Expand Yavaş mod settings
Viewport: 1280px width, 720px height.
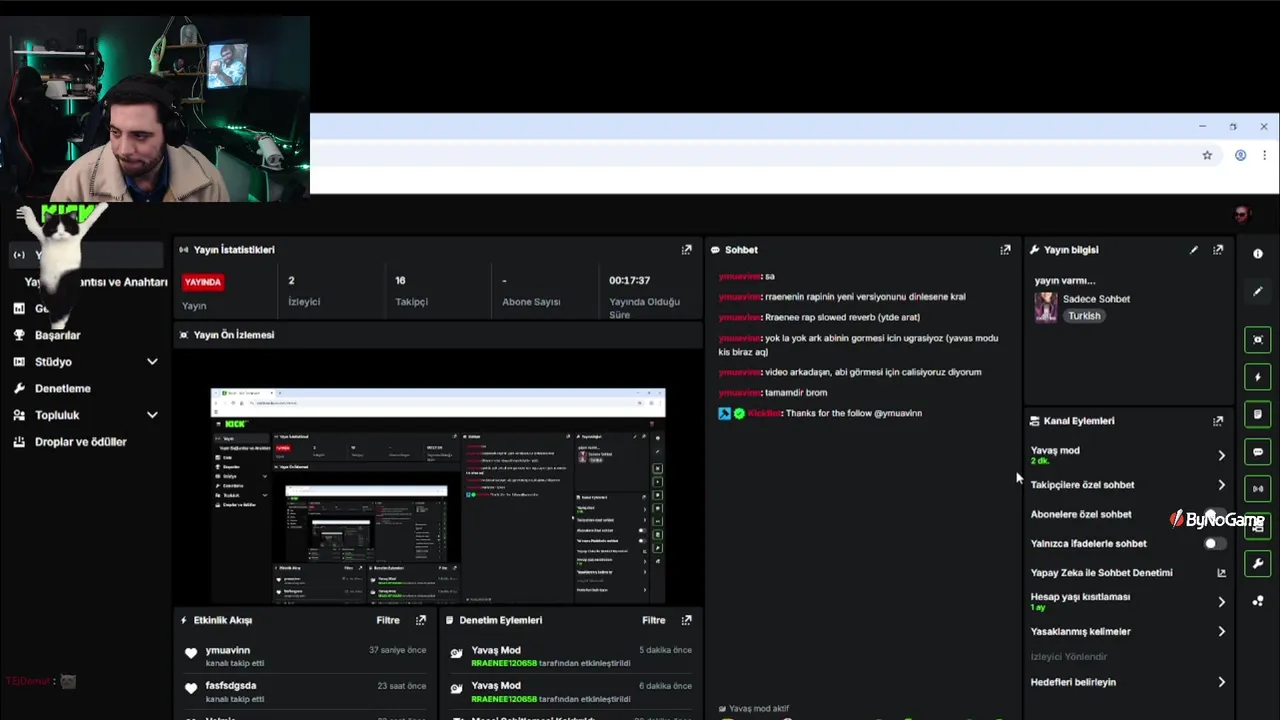1221,455
